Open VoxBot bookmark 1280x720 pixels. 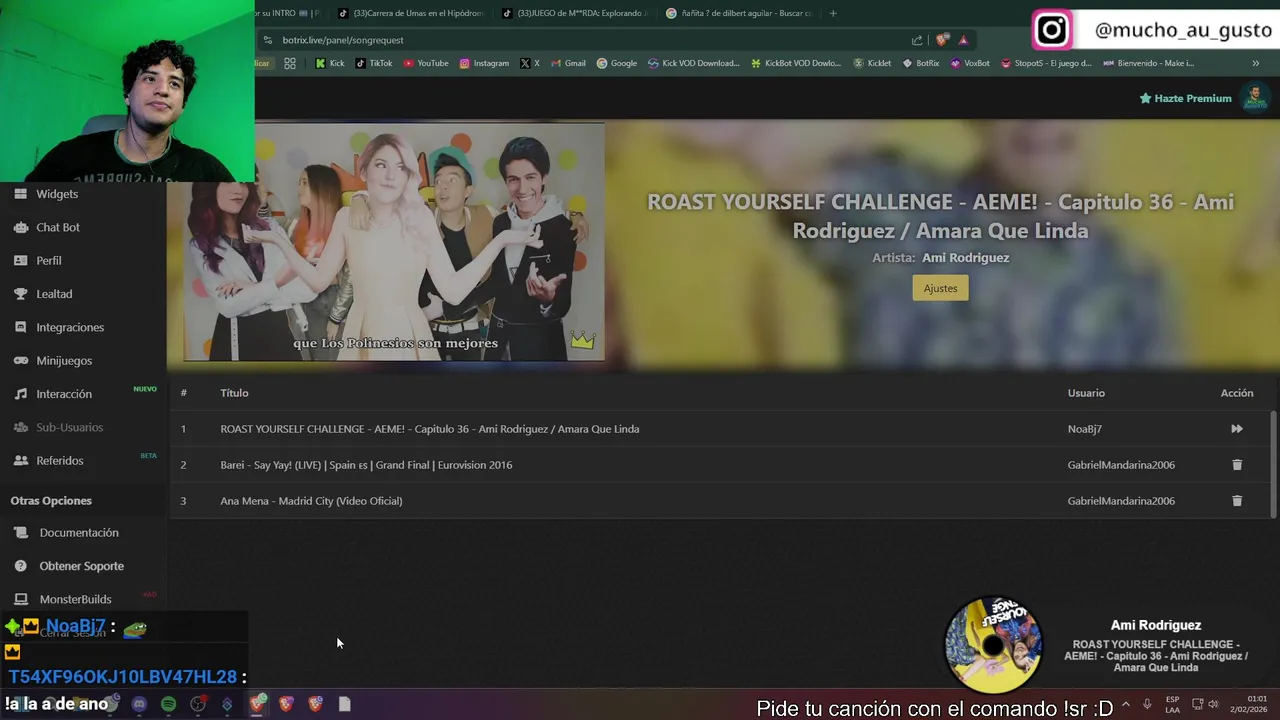click(970, 63)
